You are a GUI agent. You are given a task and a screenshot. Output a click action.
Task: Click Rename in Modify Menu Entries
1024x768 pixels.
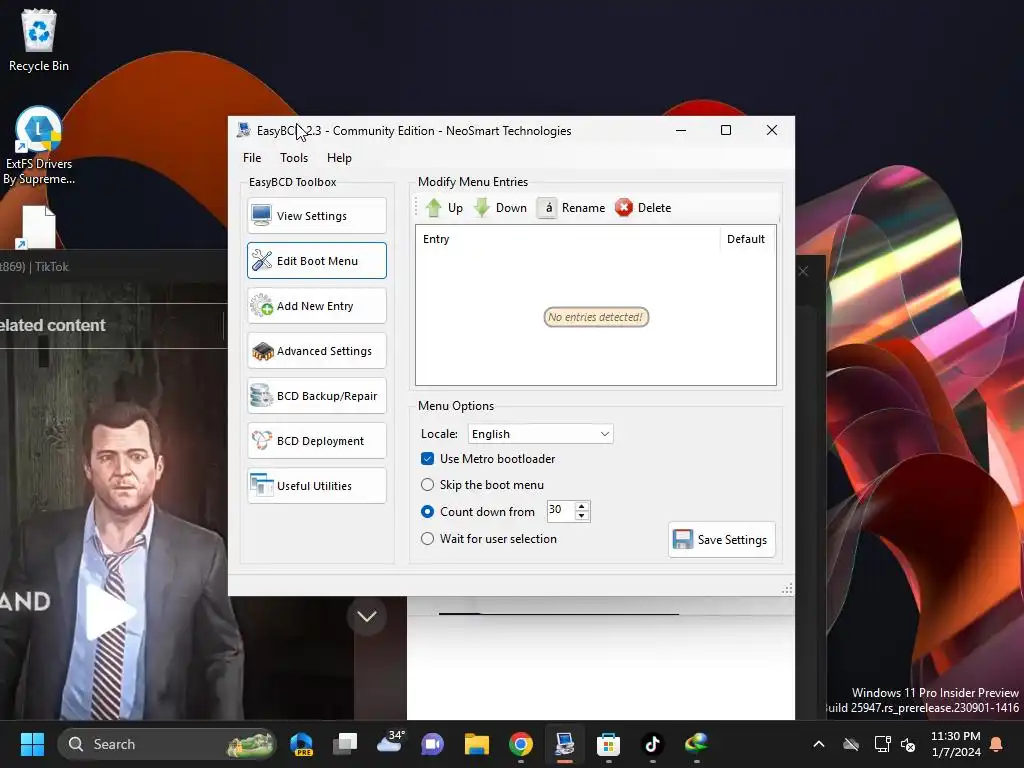(x=572, y=208)
